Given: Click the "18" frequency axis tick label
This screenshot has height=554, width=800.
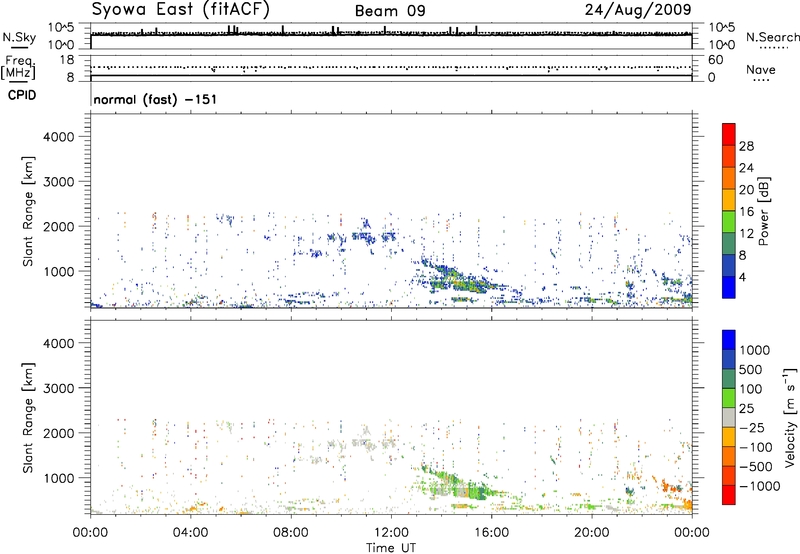Looking at the screenshot, I should tap(67, 60).
